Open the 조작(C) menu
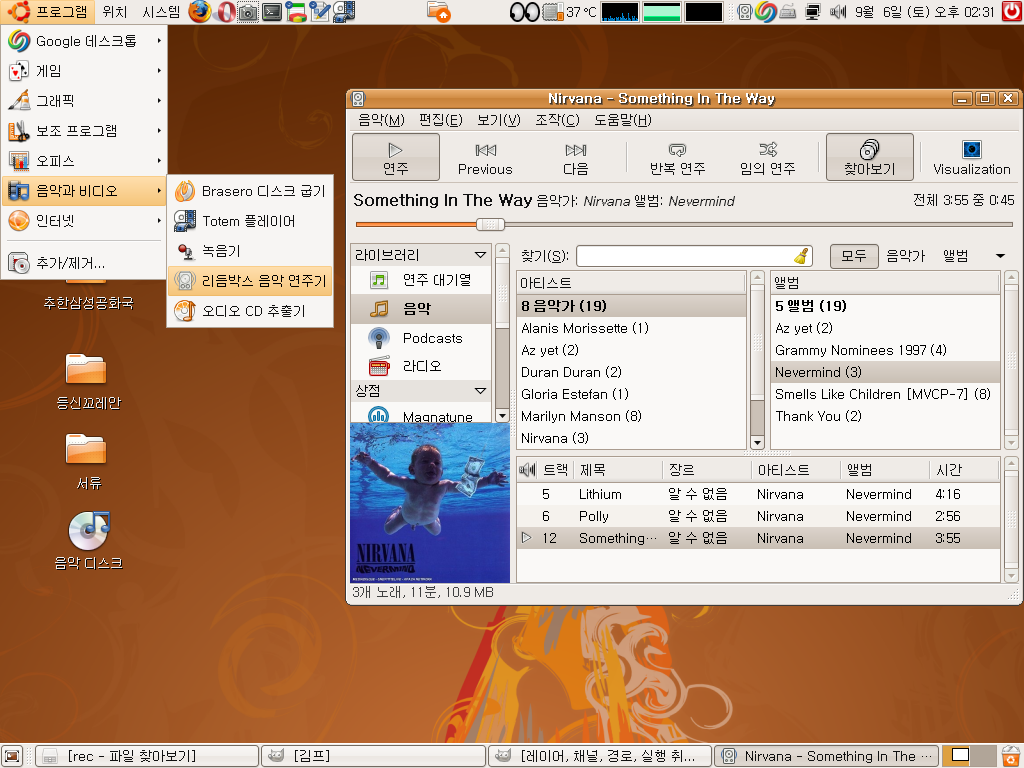This screenshot has width=1024, height=768. tap(557, 120)
